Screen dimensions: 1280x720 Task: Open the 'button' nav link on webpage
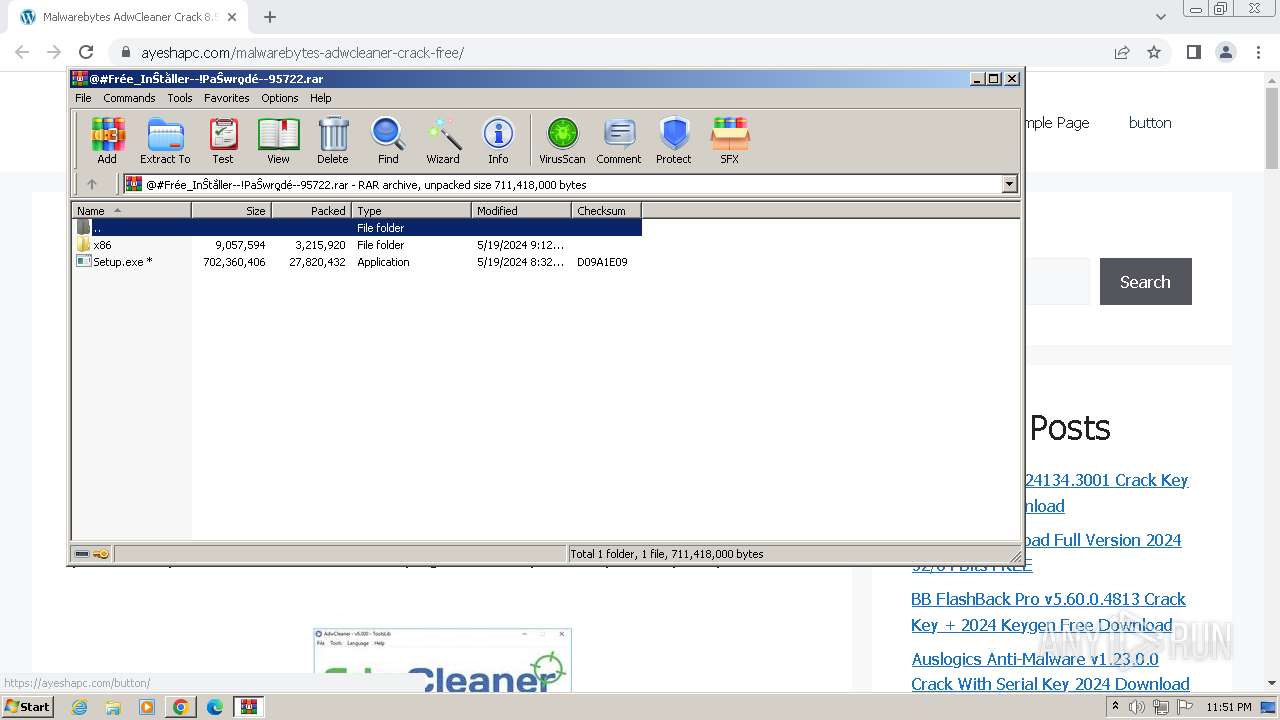pos(1150,123)
